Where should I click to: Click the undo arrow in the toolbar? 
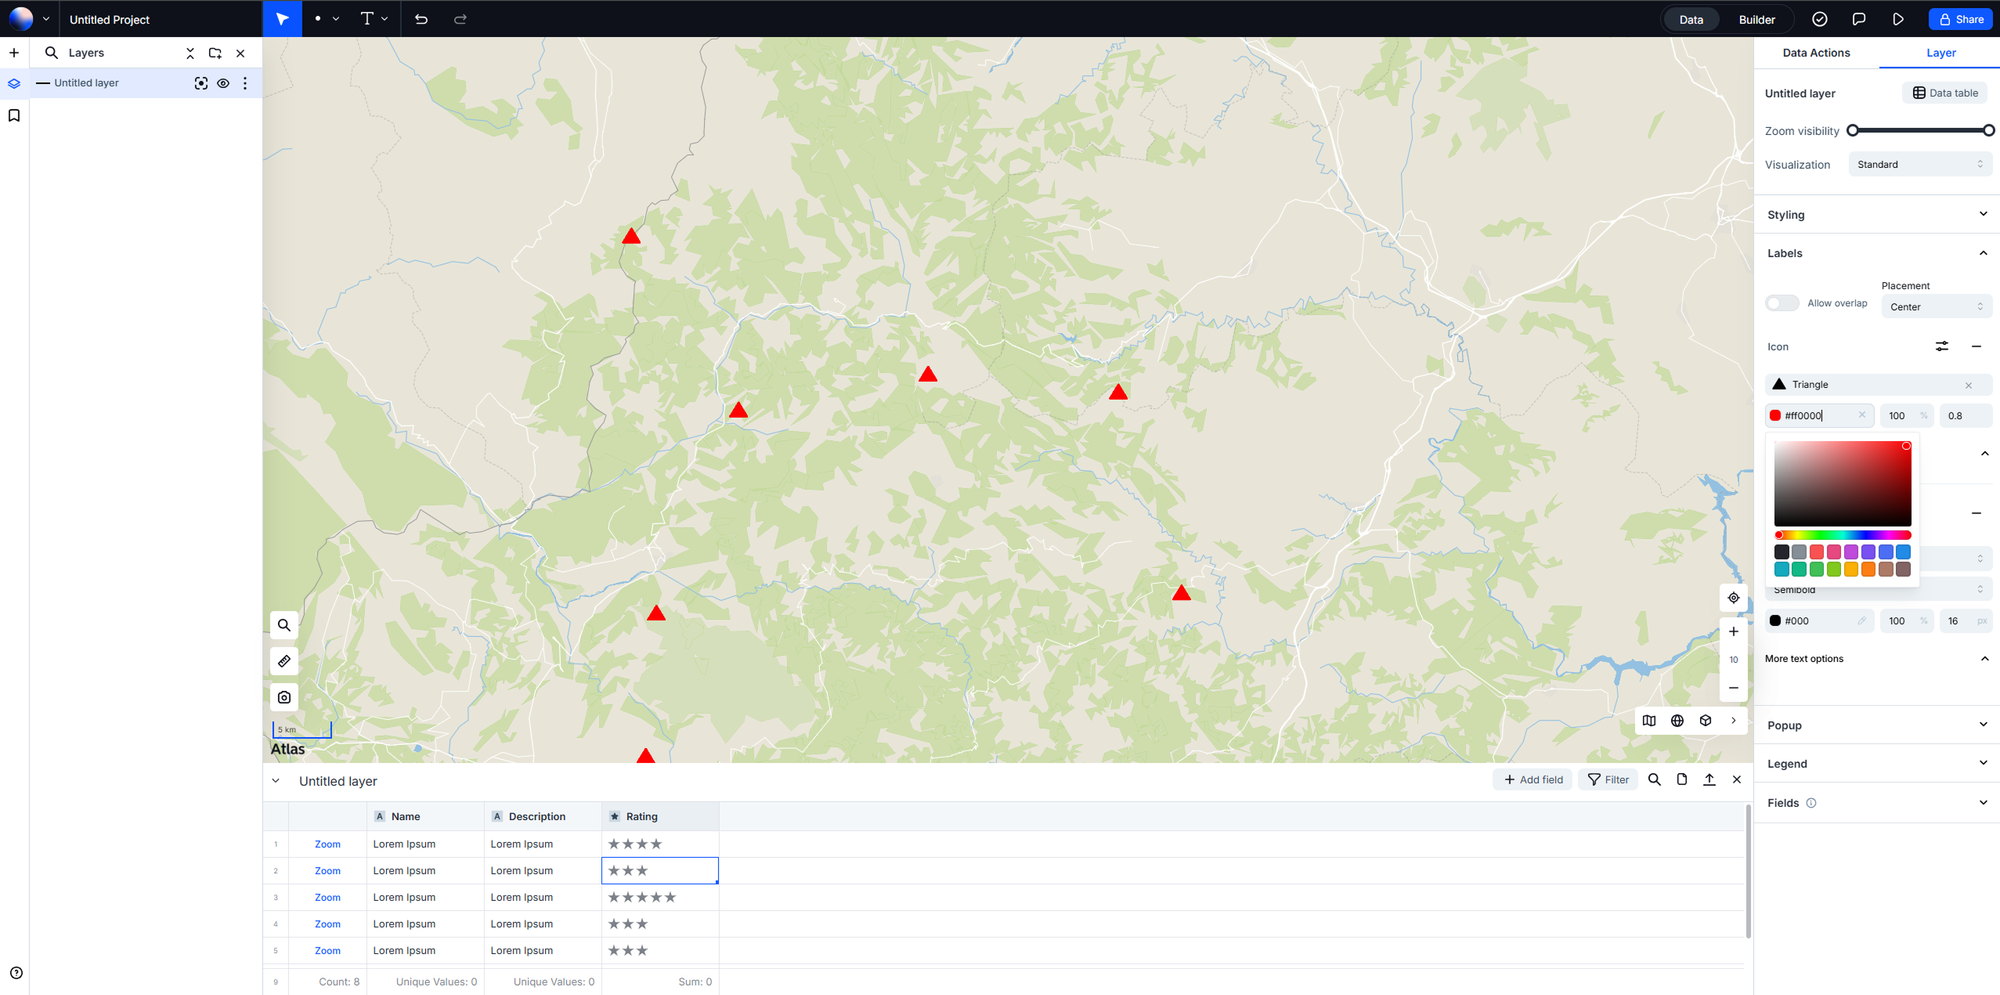click(421, 19)
